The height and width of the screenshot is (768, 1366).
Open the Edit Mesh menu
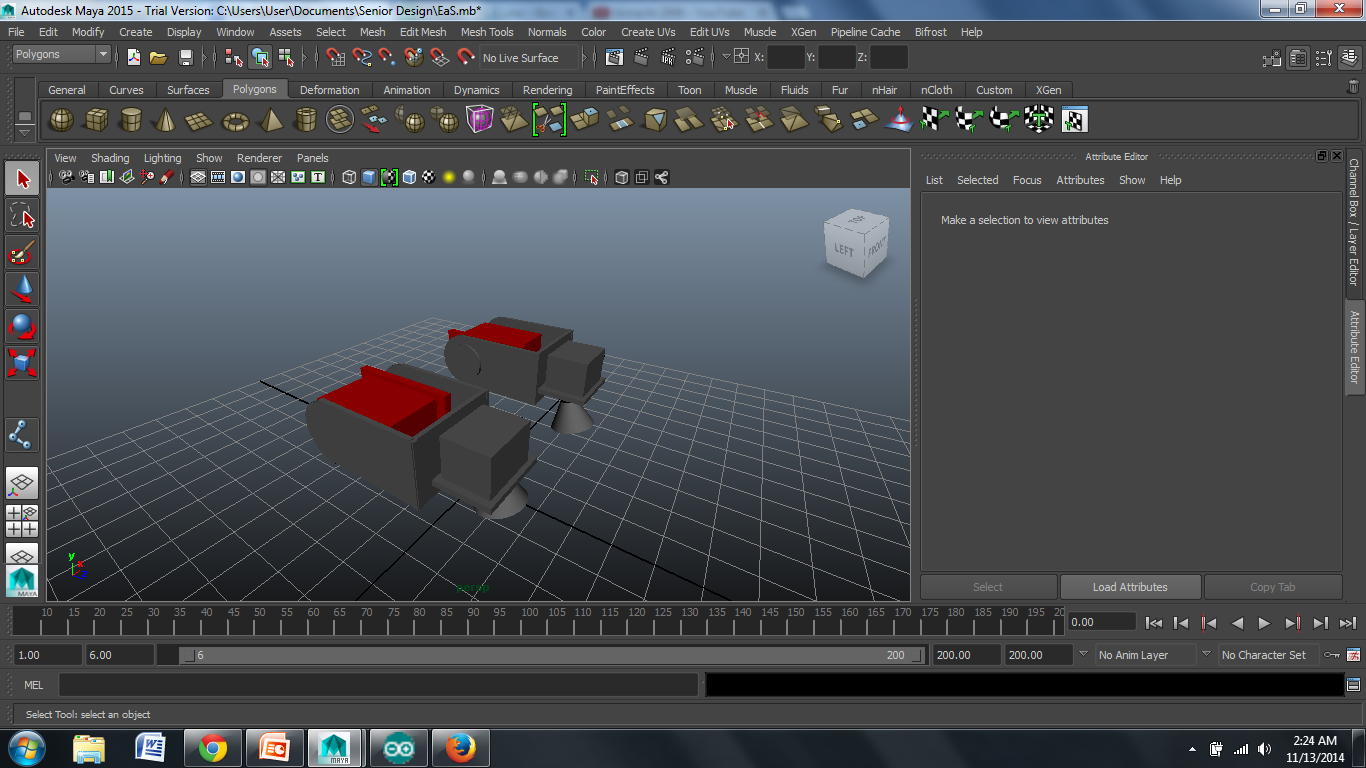click(x=422, y=32)
